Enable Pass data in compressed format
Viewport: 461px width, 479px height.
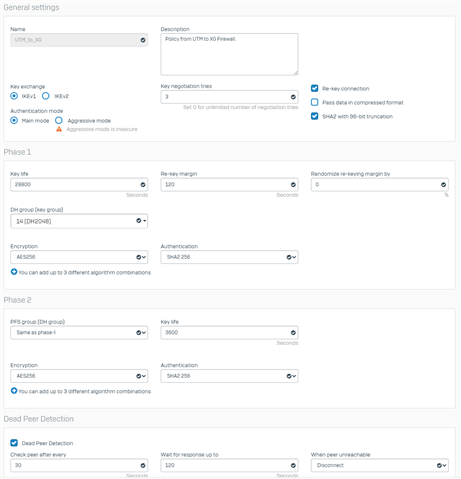click(x=314, y=102)
